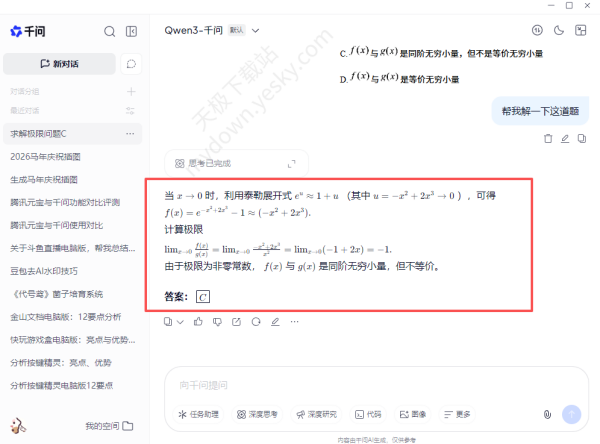
Task: Click the blue send arrow button
Action: click(x=572, y=414)
